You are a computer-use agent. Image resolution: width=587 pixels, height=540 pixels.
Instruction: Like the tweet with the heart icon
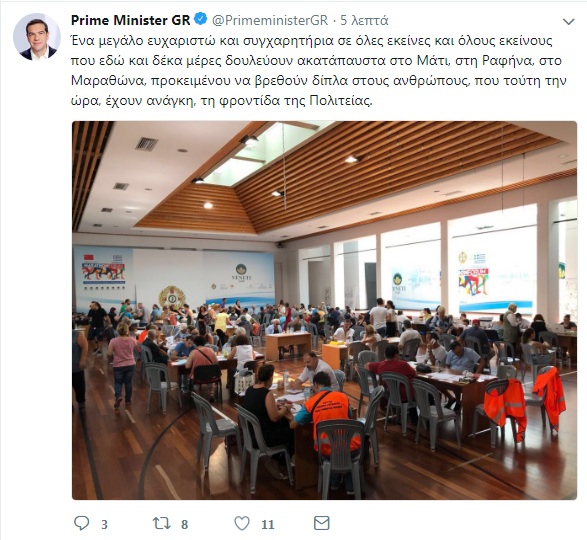(242, 523)
